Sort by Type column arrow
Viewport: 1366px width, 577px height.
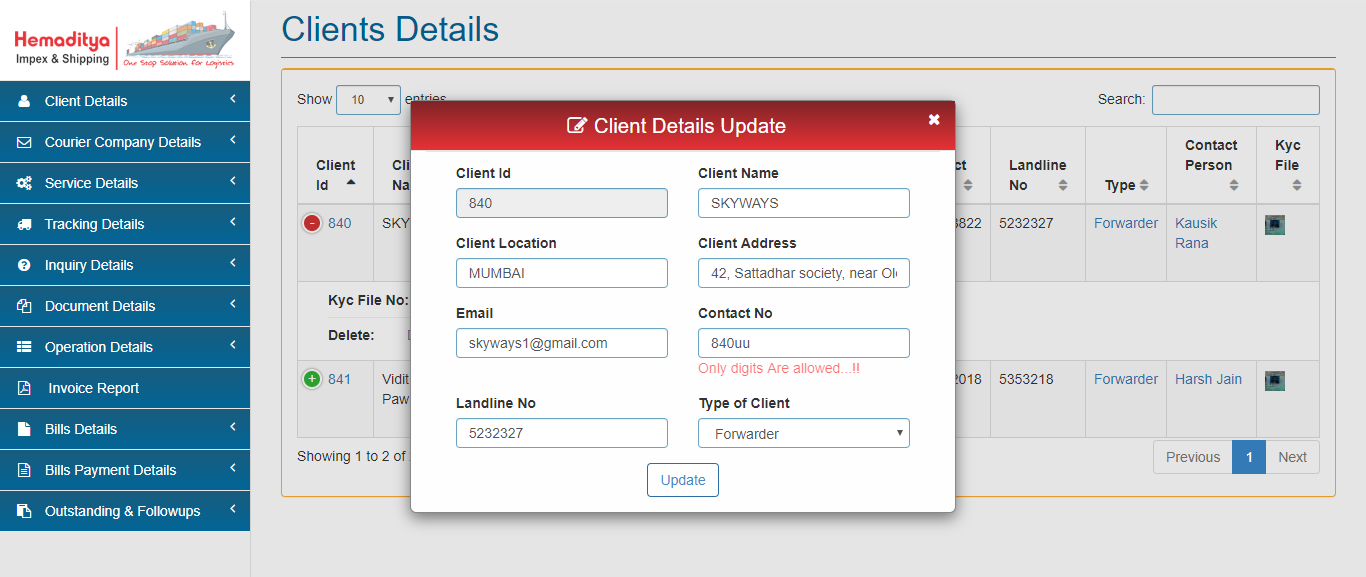pos(1144,186)
